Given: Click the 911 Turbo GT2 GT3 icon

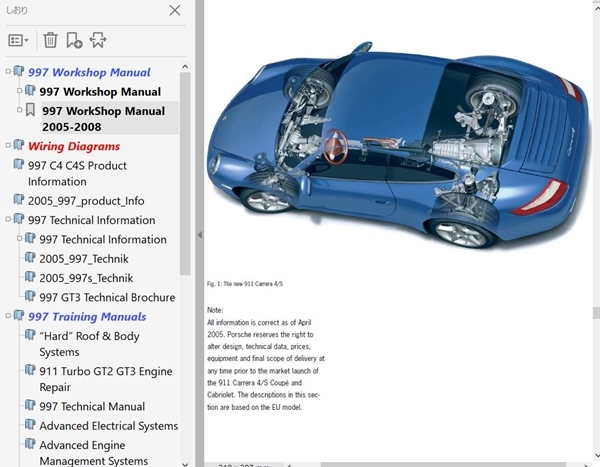Looking at the screenshot, I should pyautogui.click(x=30, y=370).
